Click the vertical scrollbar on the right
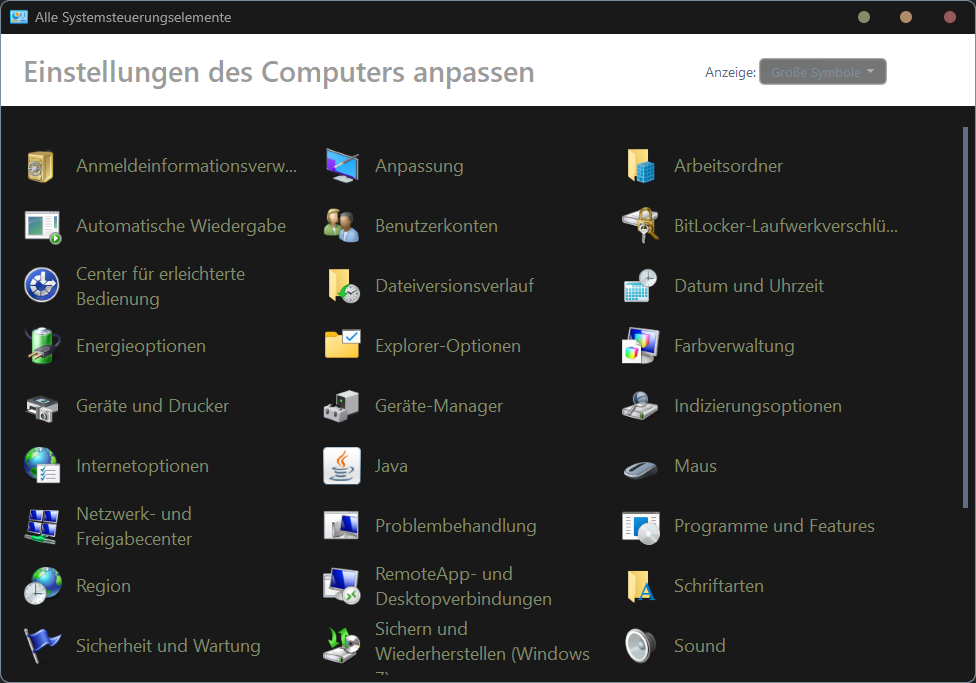 click(965, 320)
